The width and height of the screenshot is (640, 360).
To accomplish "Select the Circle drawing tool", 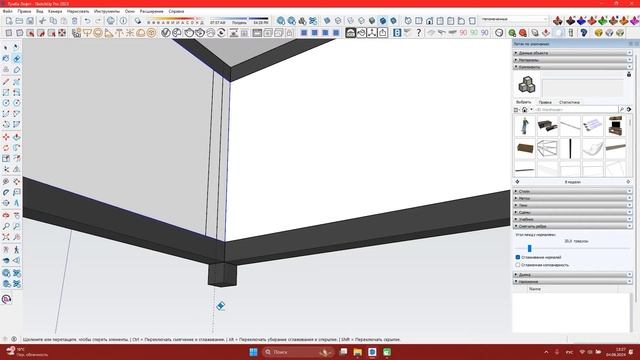I will pos(6,103).
